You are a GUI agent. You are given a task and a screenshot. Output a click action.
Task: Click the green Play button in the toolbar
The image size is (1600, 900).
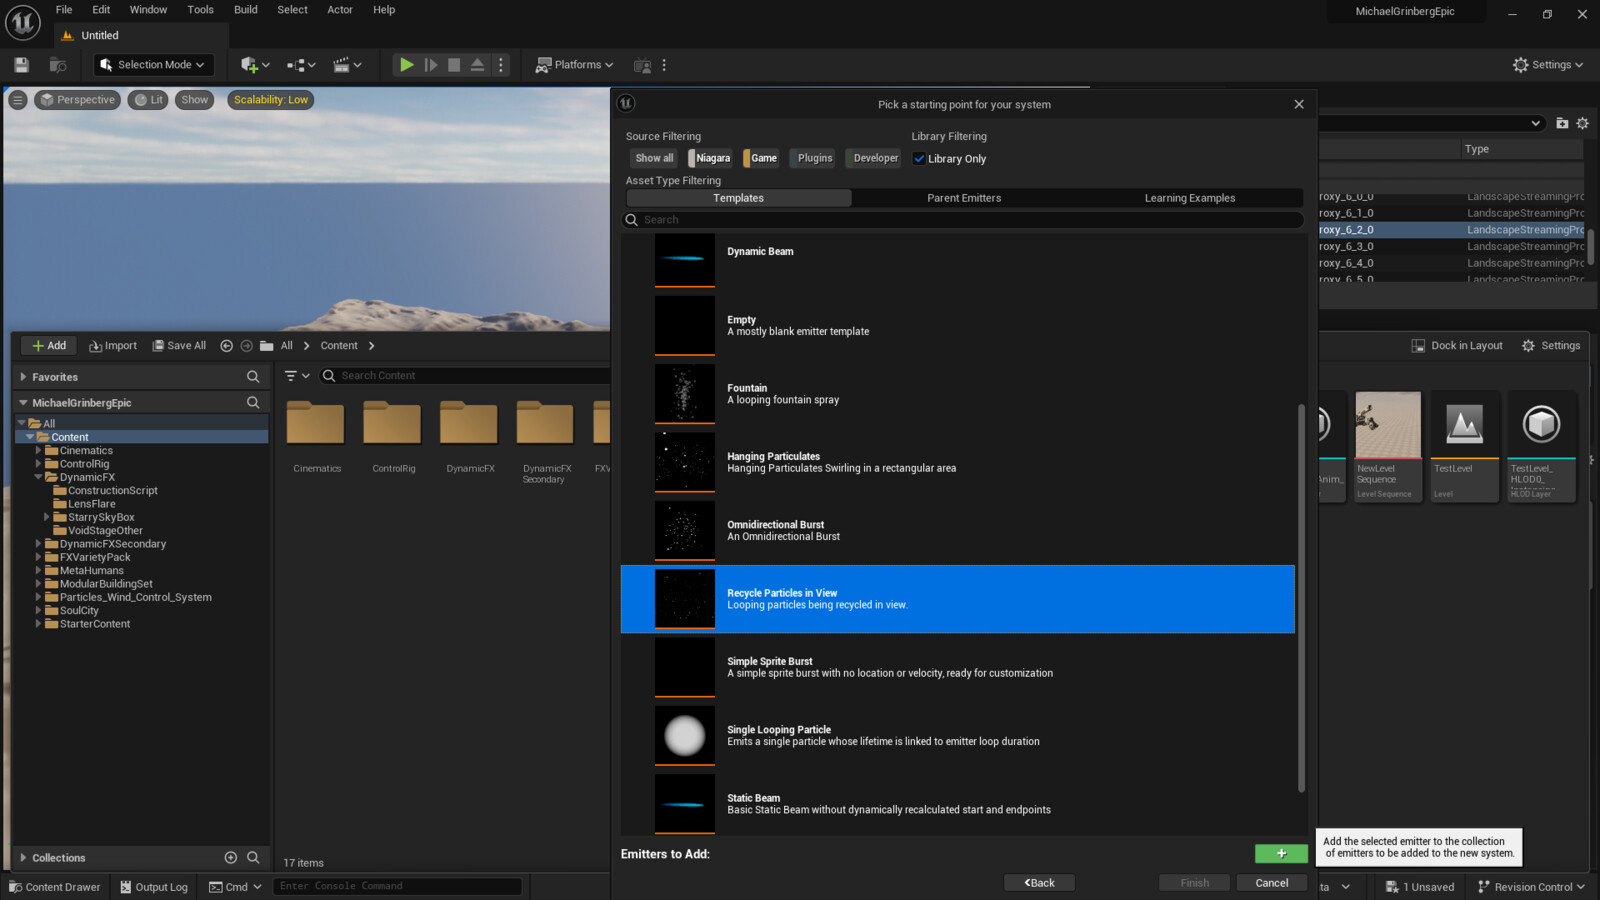click(x=406, y=65)
